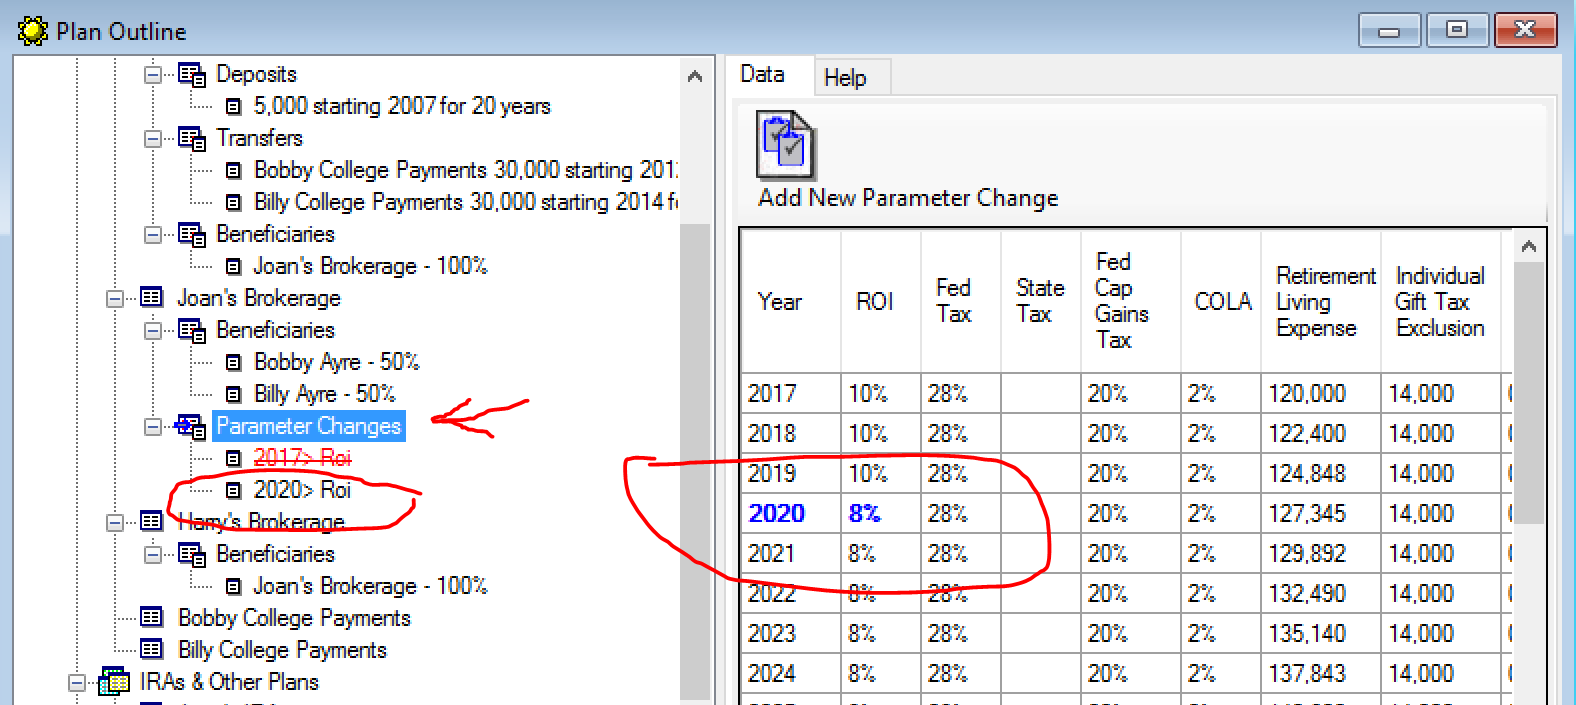Click the Add New Parameter Change icon
The image size is (1576, 705).
pyautogui.click(x=786, y=146)
